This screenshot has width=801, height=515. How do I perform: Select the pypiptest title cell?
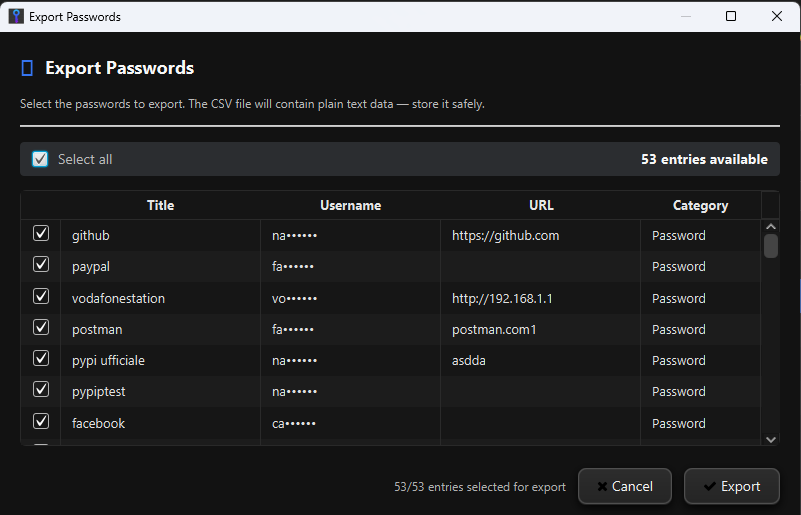160,392
